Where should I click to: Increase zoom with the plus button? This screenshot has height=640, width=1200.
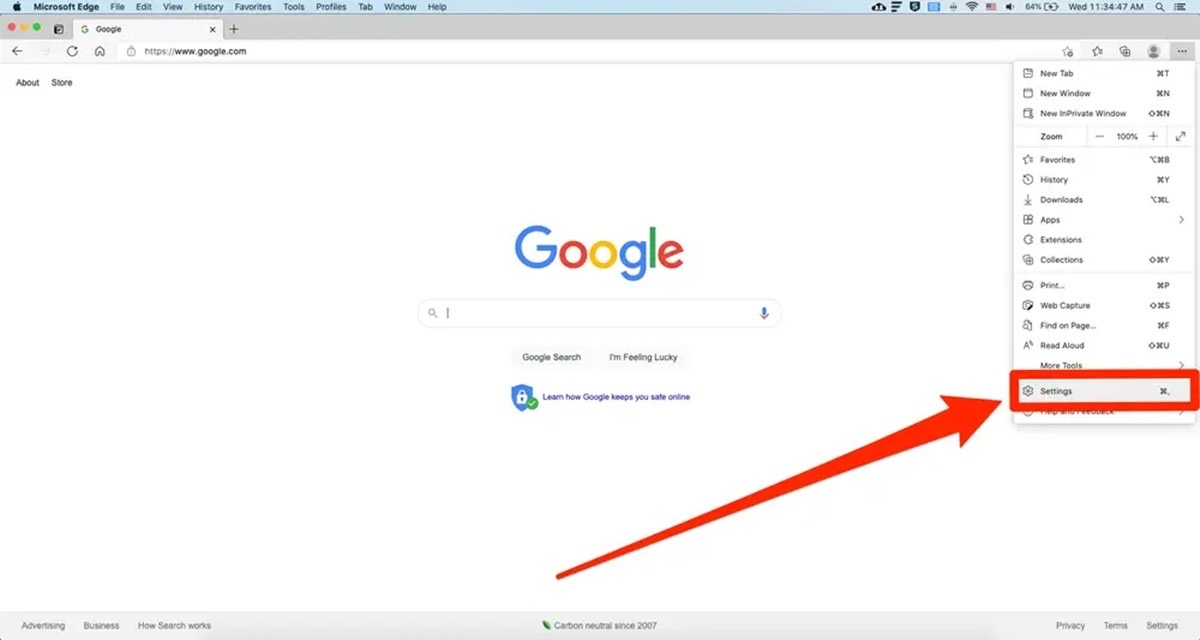pos(1153,136)
